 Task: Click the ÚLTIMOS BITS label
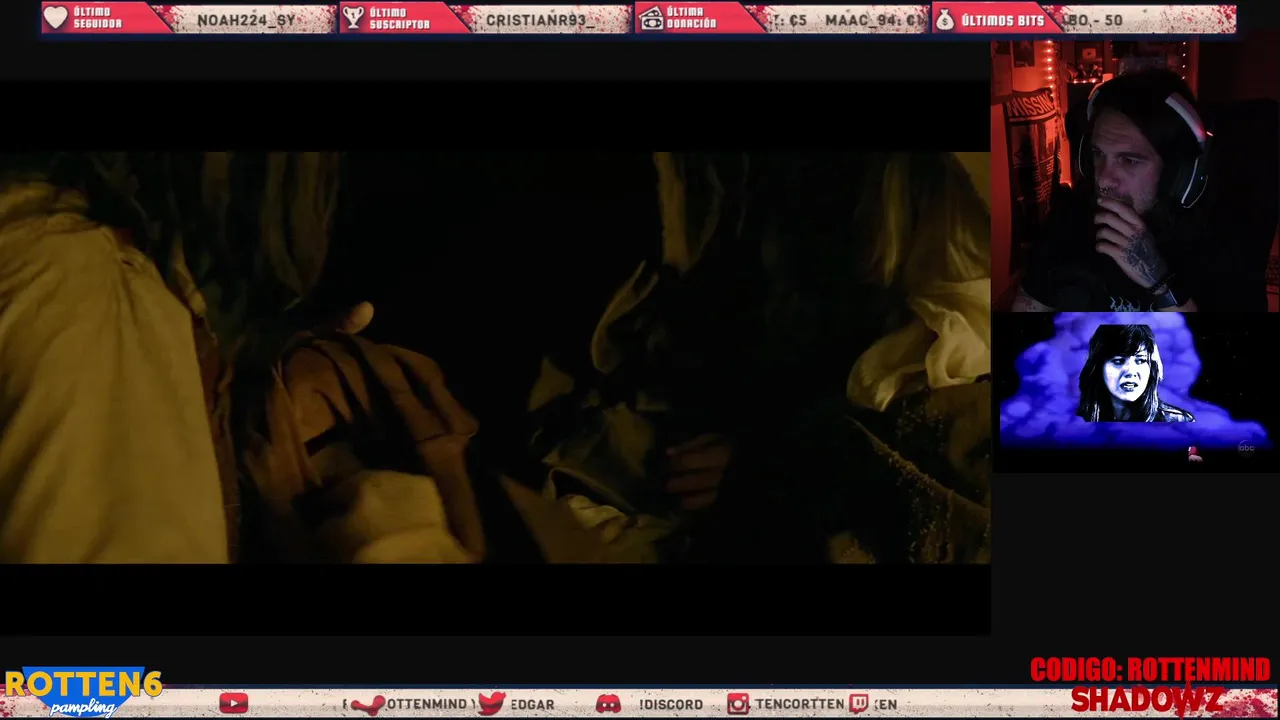click(x=1003, y=19)
